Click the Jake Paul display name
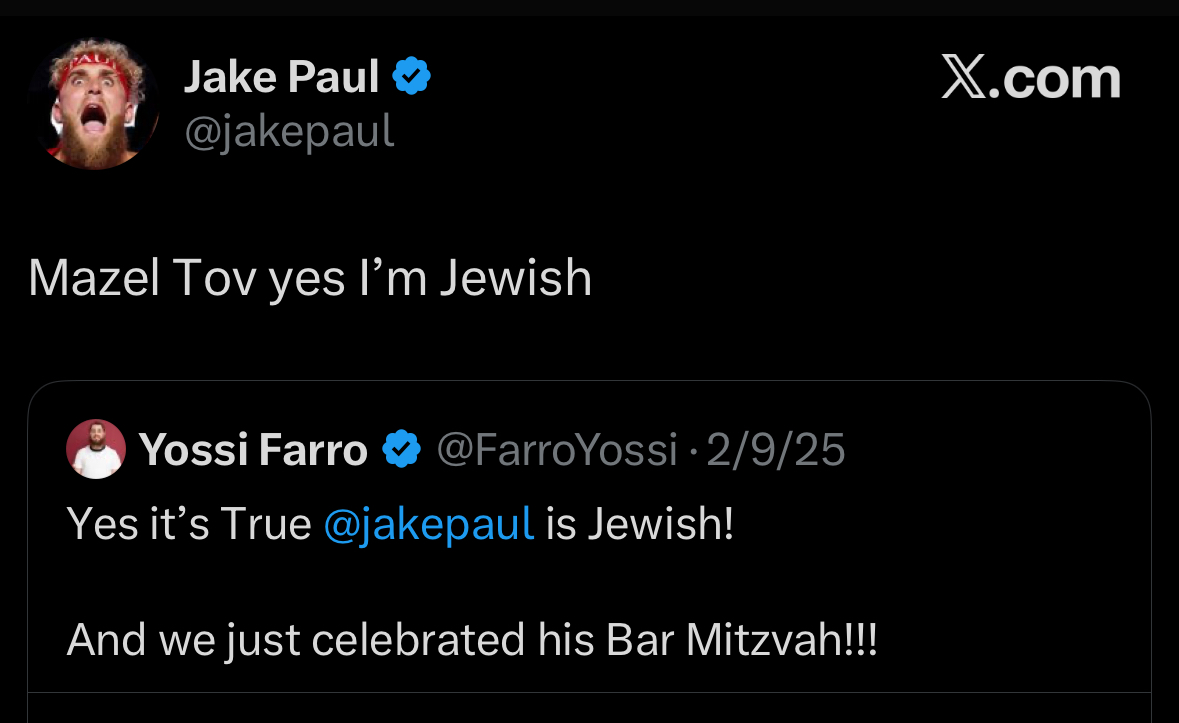Screen dimensions: 1179x723 coord(280,78)
